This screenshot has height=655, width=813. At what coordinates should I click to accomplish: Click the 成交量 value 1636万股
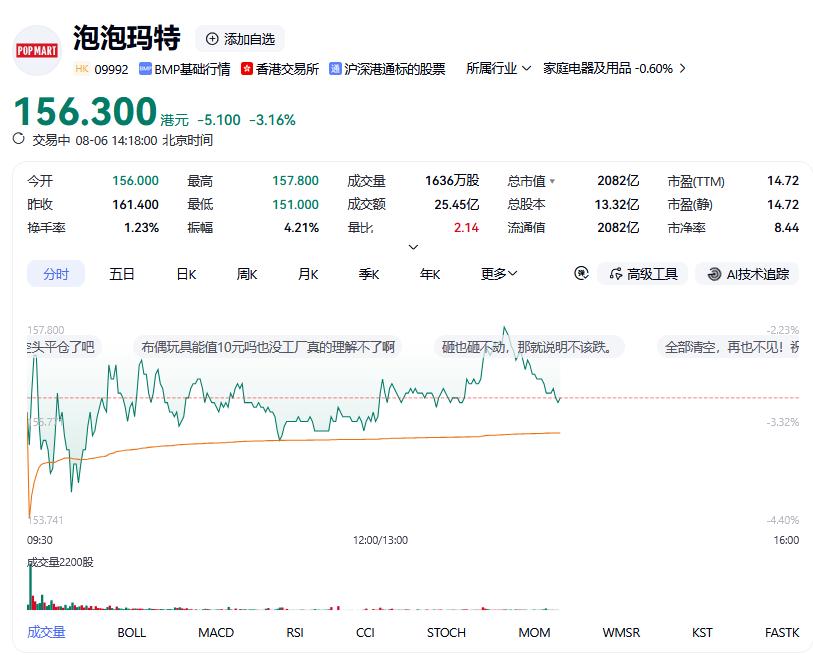[452, 180]
